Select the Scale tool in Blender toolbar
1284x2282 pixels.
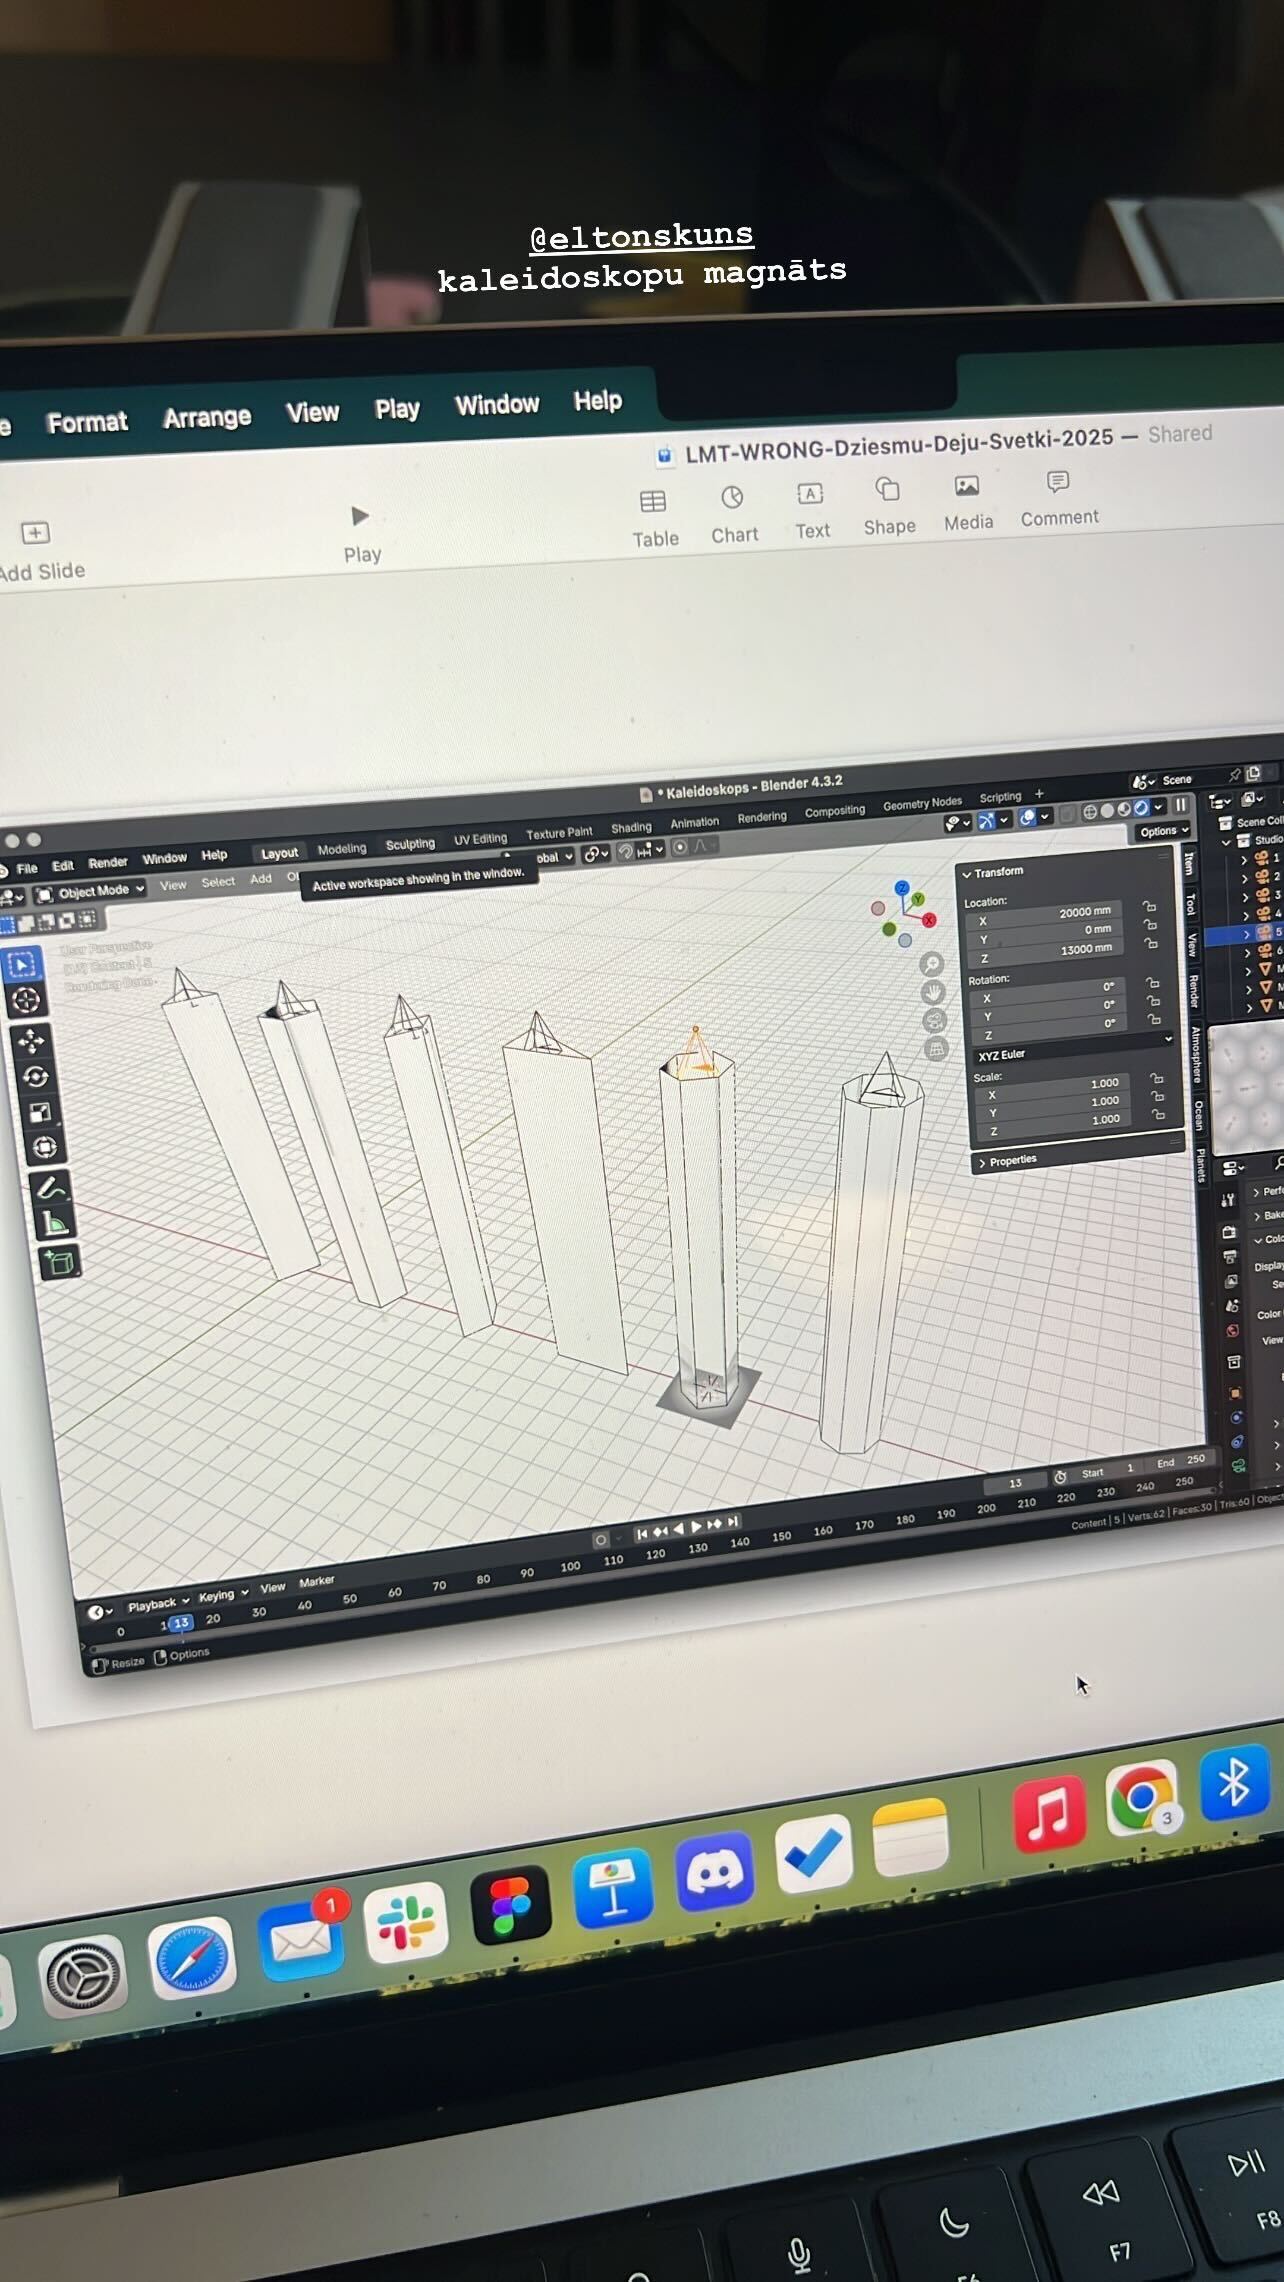pyautogui.click(x=41, y=1112)
